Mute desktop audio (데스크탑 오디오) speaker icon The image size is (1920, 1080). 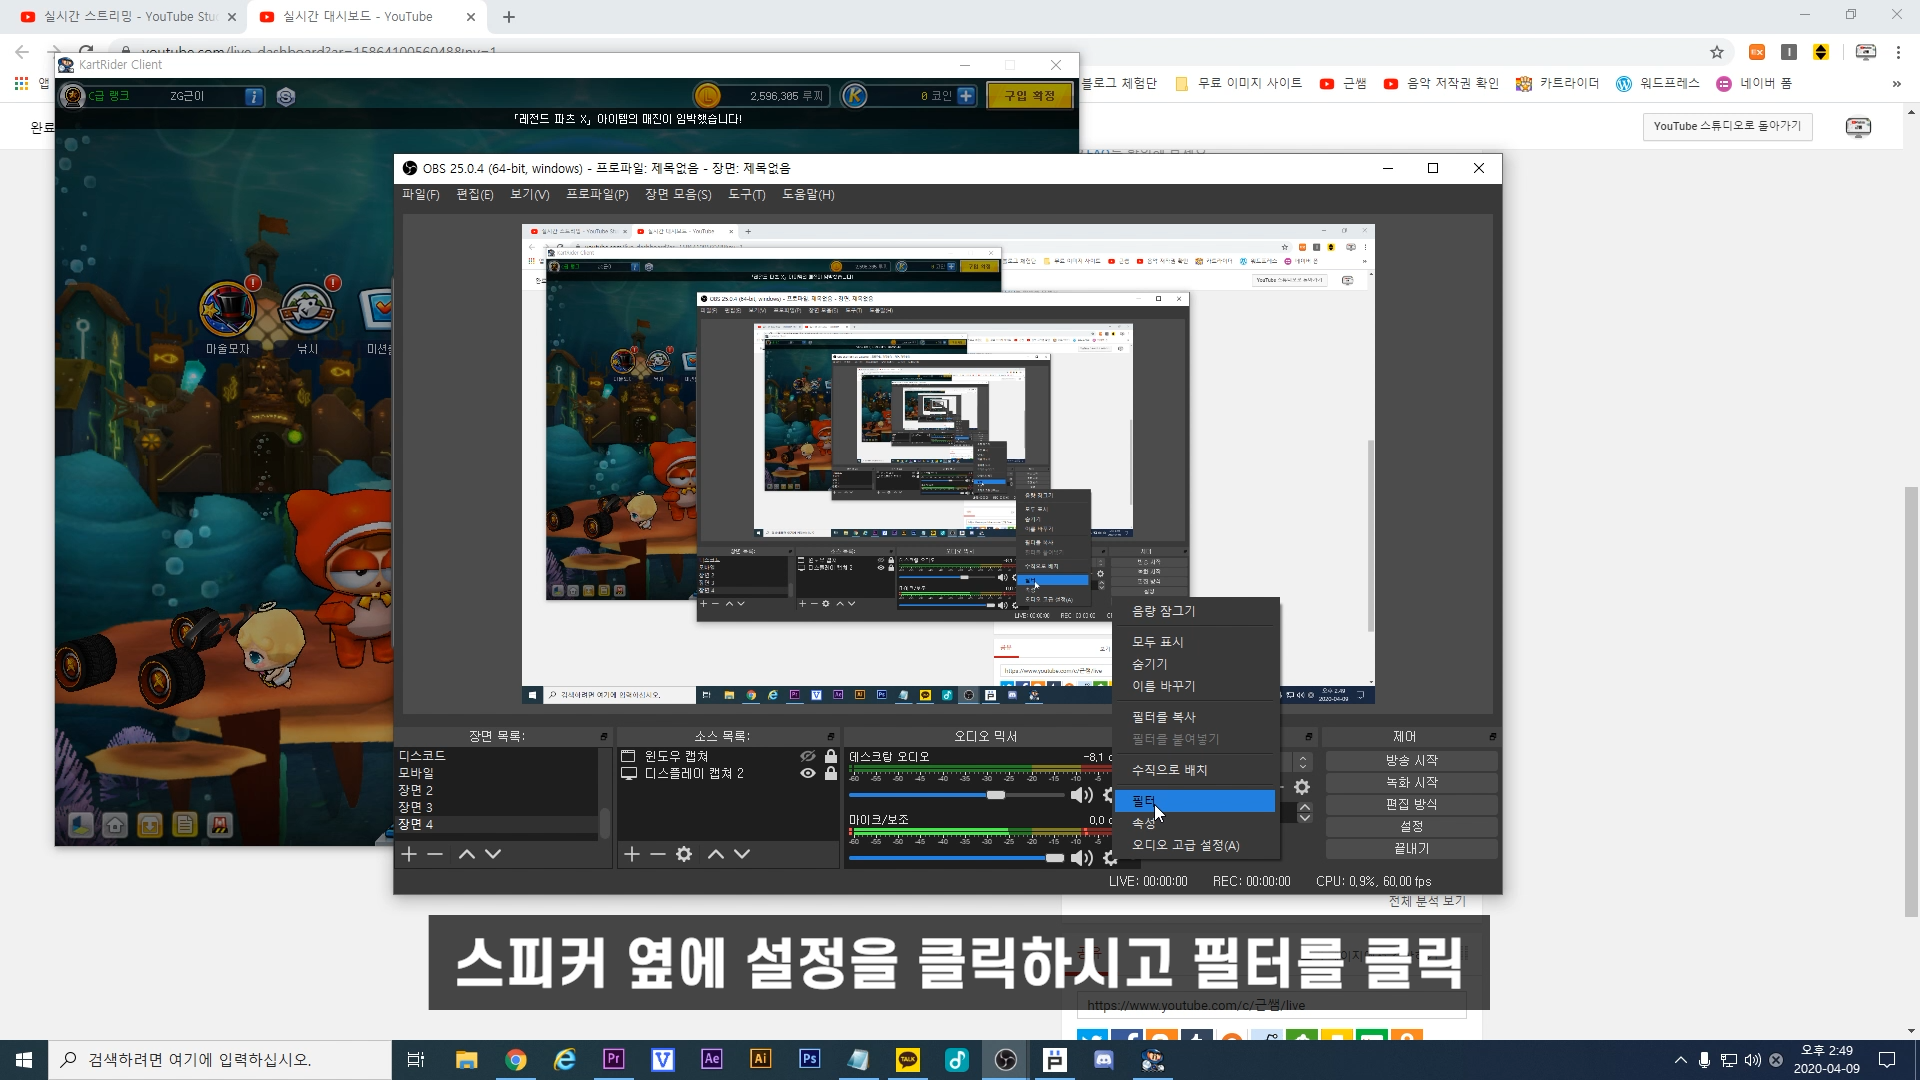(x=1080, y=795)
